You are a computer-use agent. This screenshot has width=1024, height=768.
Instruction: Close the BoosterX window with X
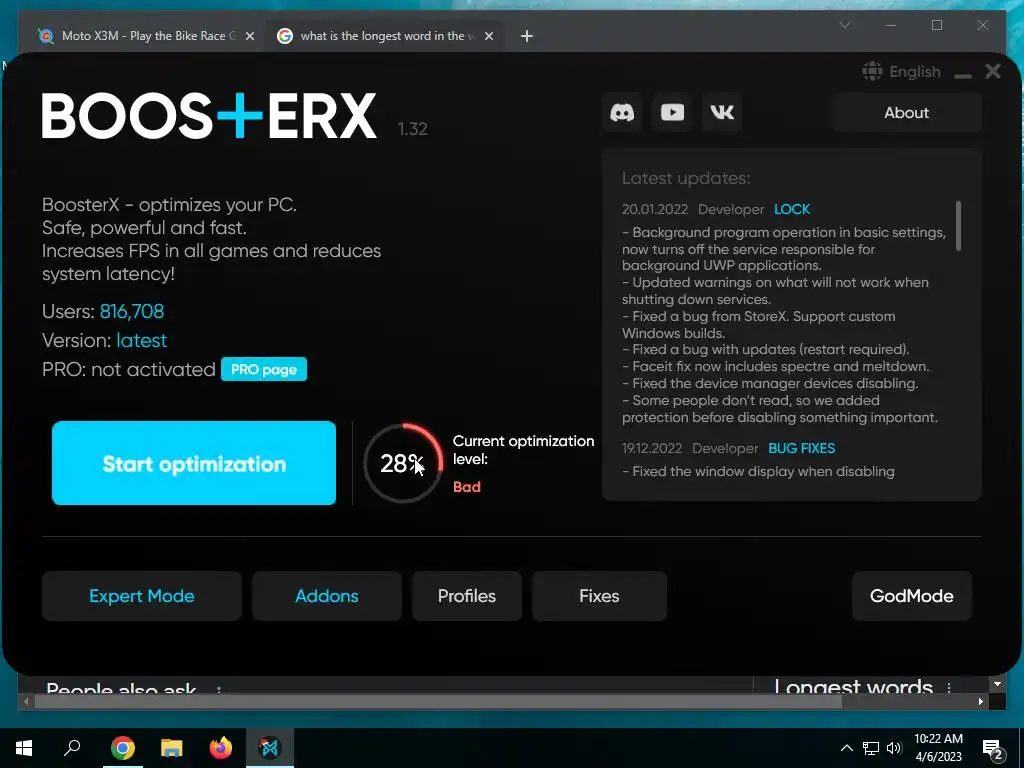coord(993,71)
